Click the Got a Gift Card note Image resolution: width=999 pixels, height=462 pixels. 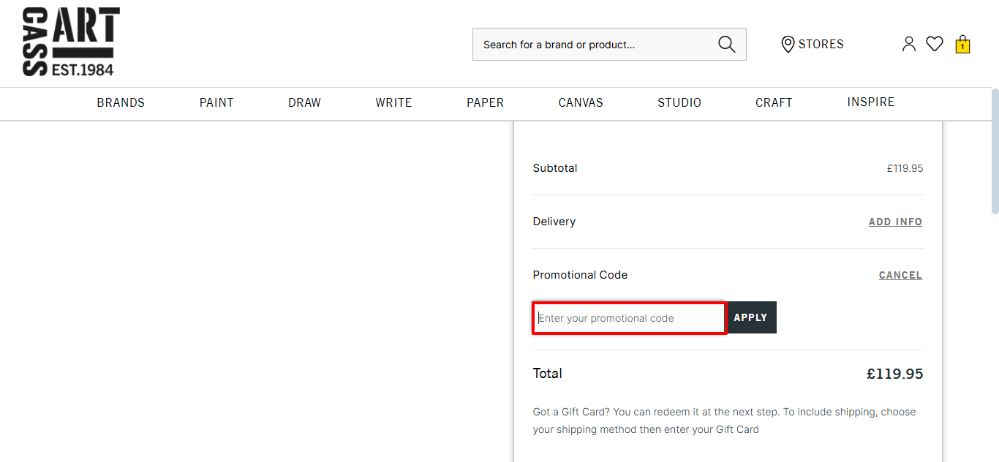coord(724,421)
